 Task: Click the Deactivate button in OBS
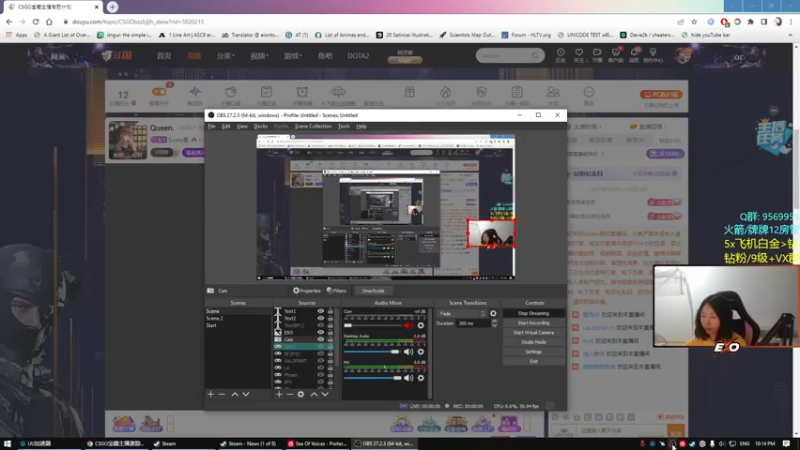click(373, 291)
